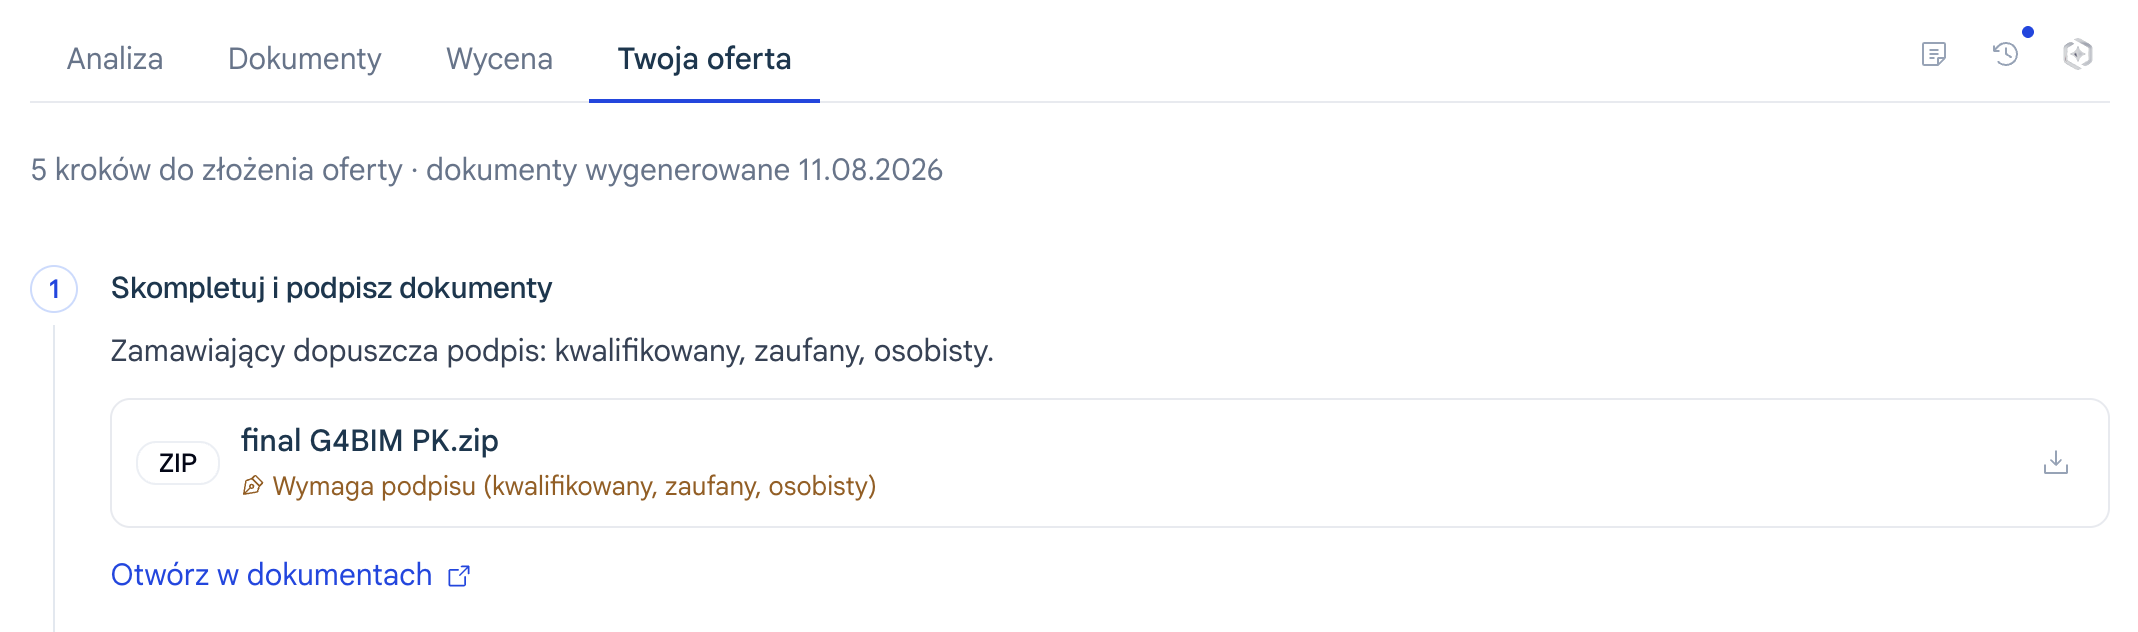This screenshot has height=632, width=2138.
Task: Click the external-link arrow icon
Action: [459, 576]
